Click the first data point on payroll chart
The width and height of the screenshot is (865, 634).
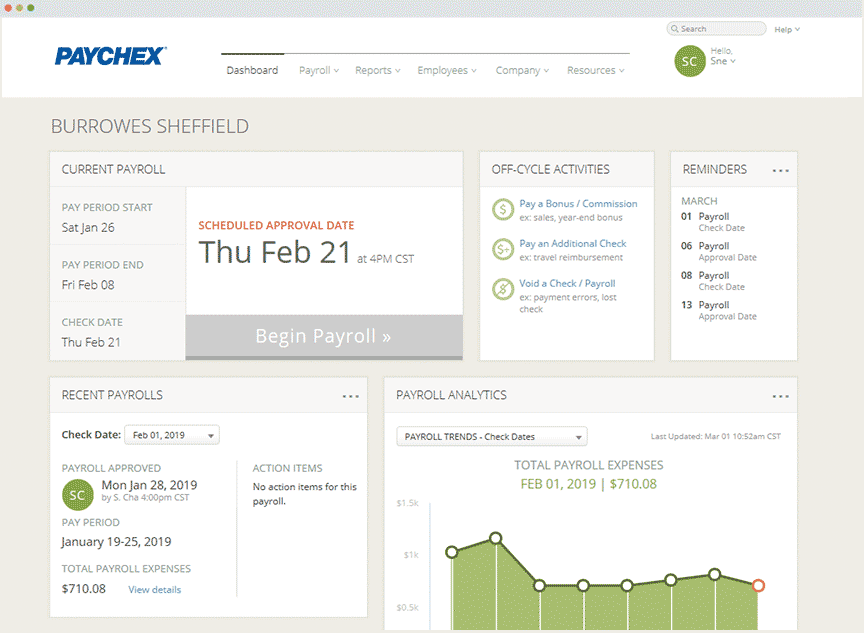pyautogui.click(x=452, y=552)
